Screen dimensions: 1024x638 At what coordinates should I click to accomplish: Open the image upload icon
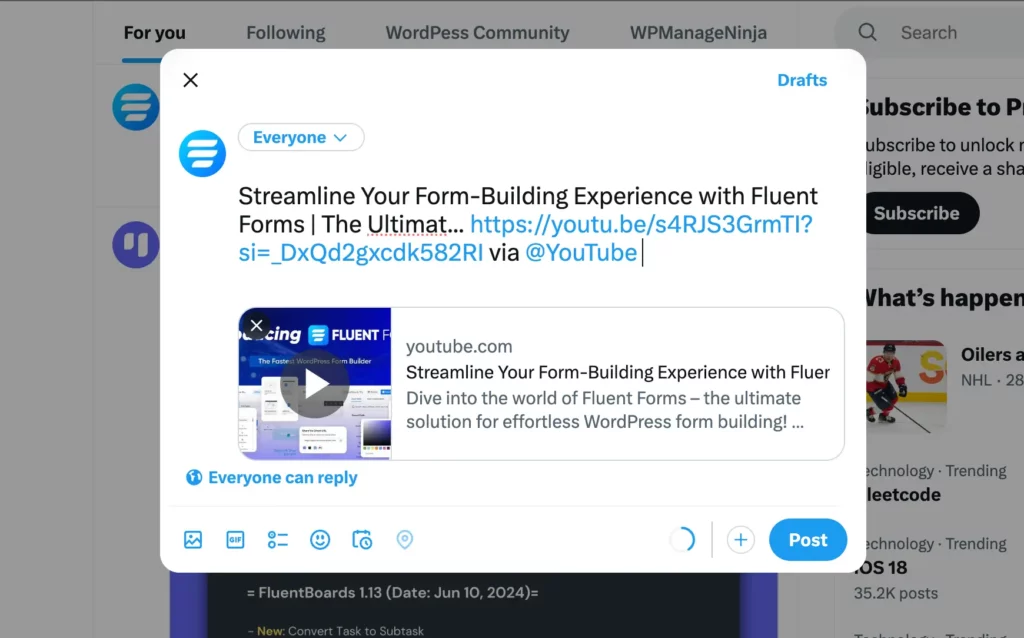(193, 539)
